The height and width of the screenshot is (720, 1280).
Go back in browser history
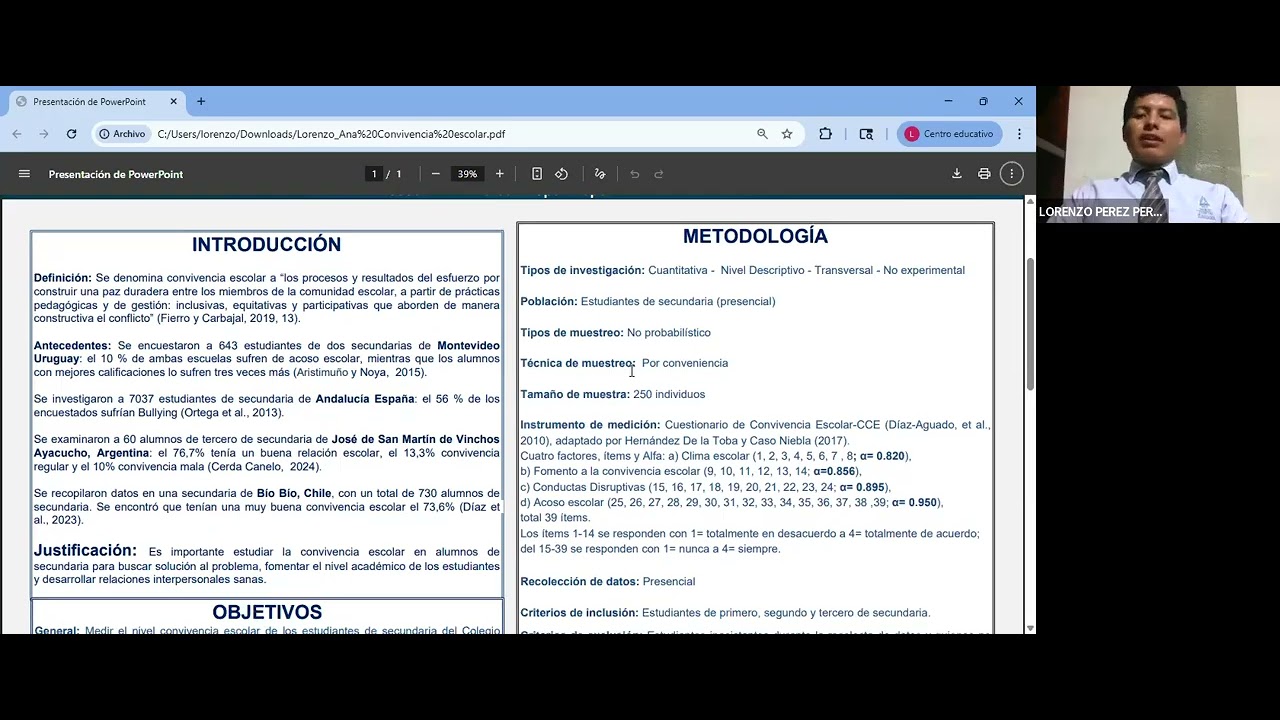pos(17,134)
